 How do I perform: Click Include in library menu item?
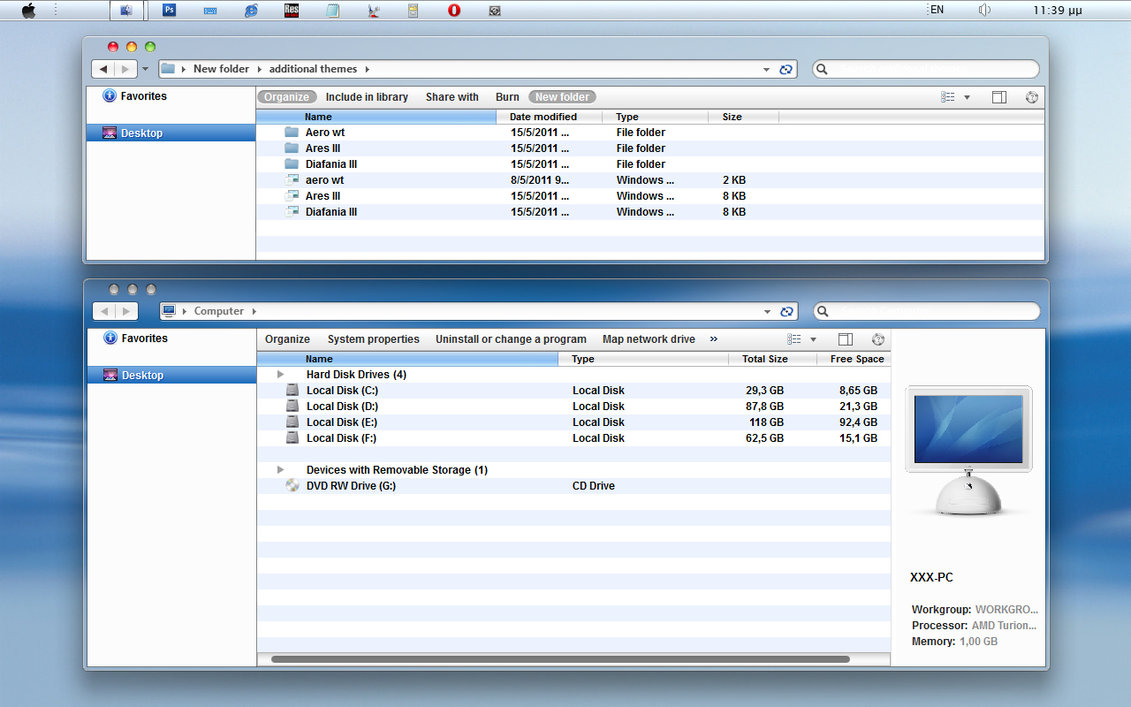[x=366, y=97]
